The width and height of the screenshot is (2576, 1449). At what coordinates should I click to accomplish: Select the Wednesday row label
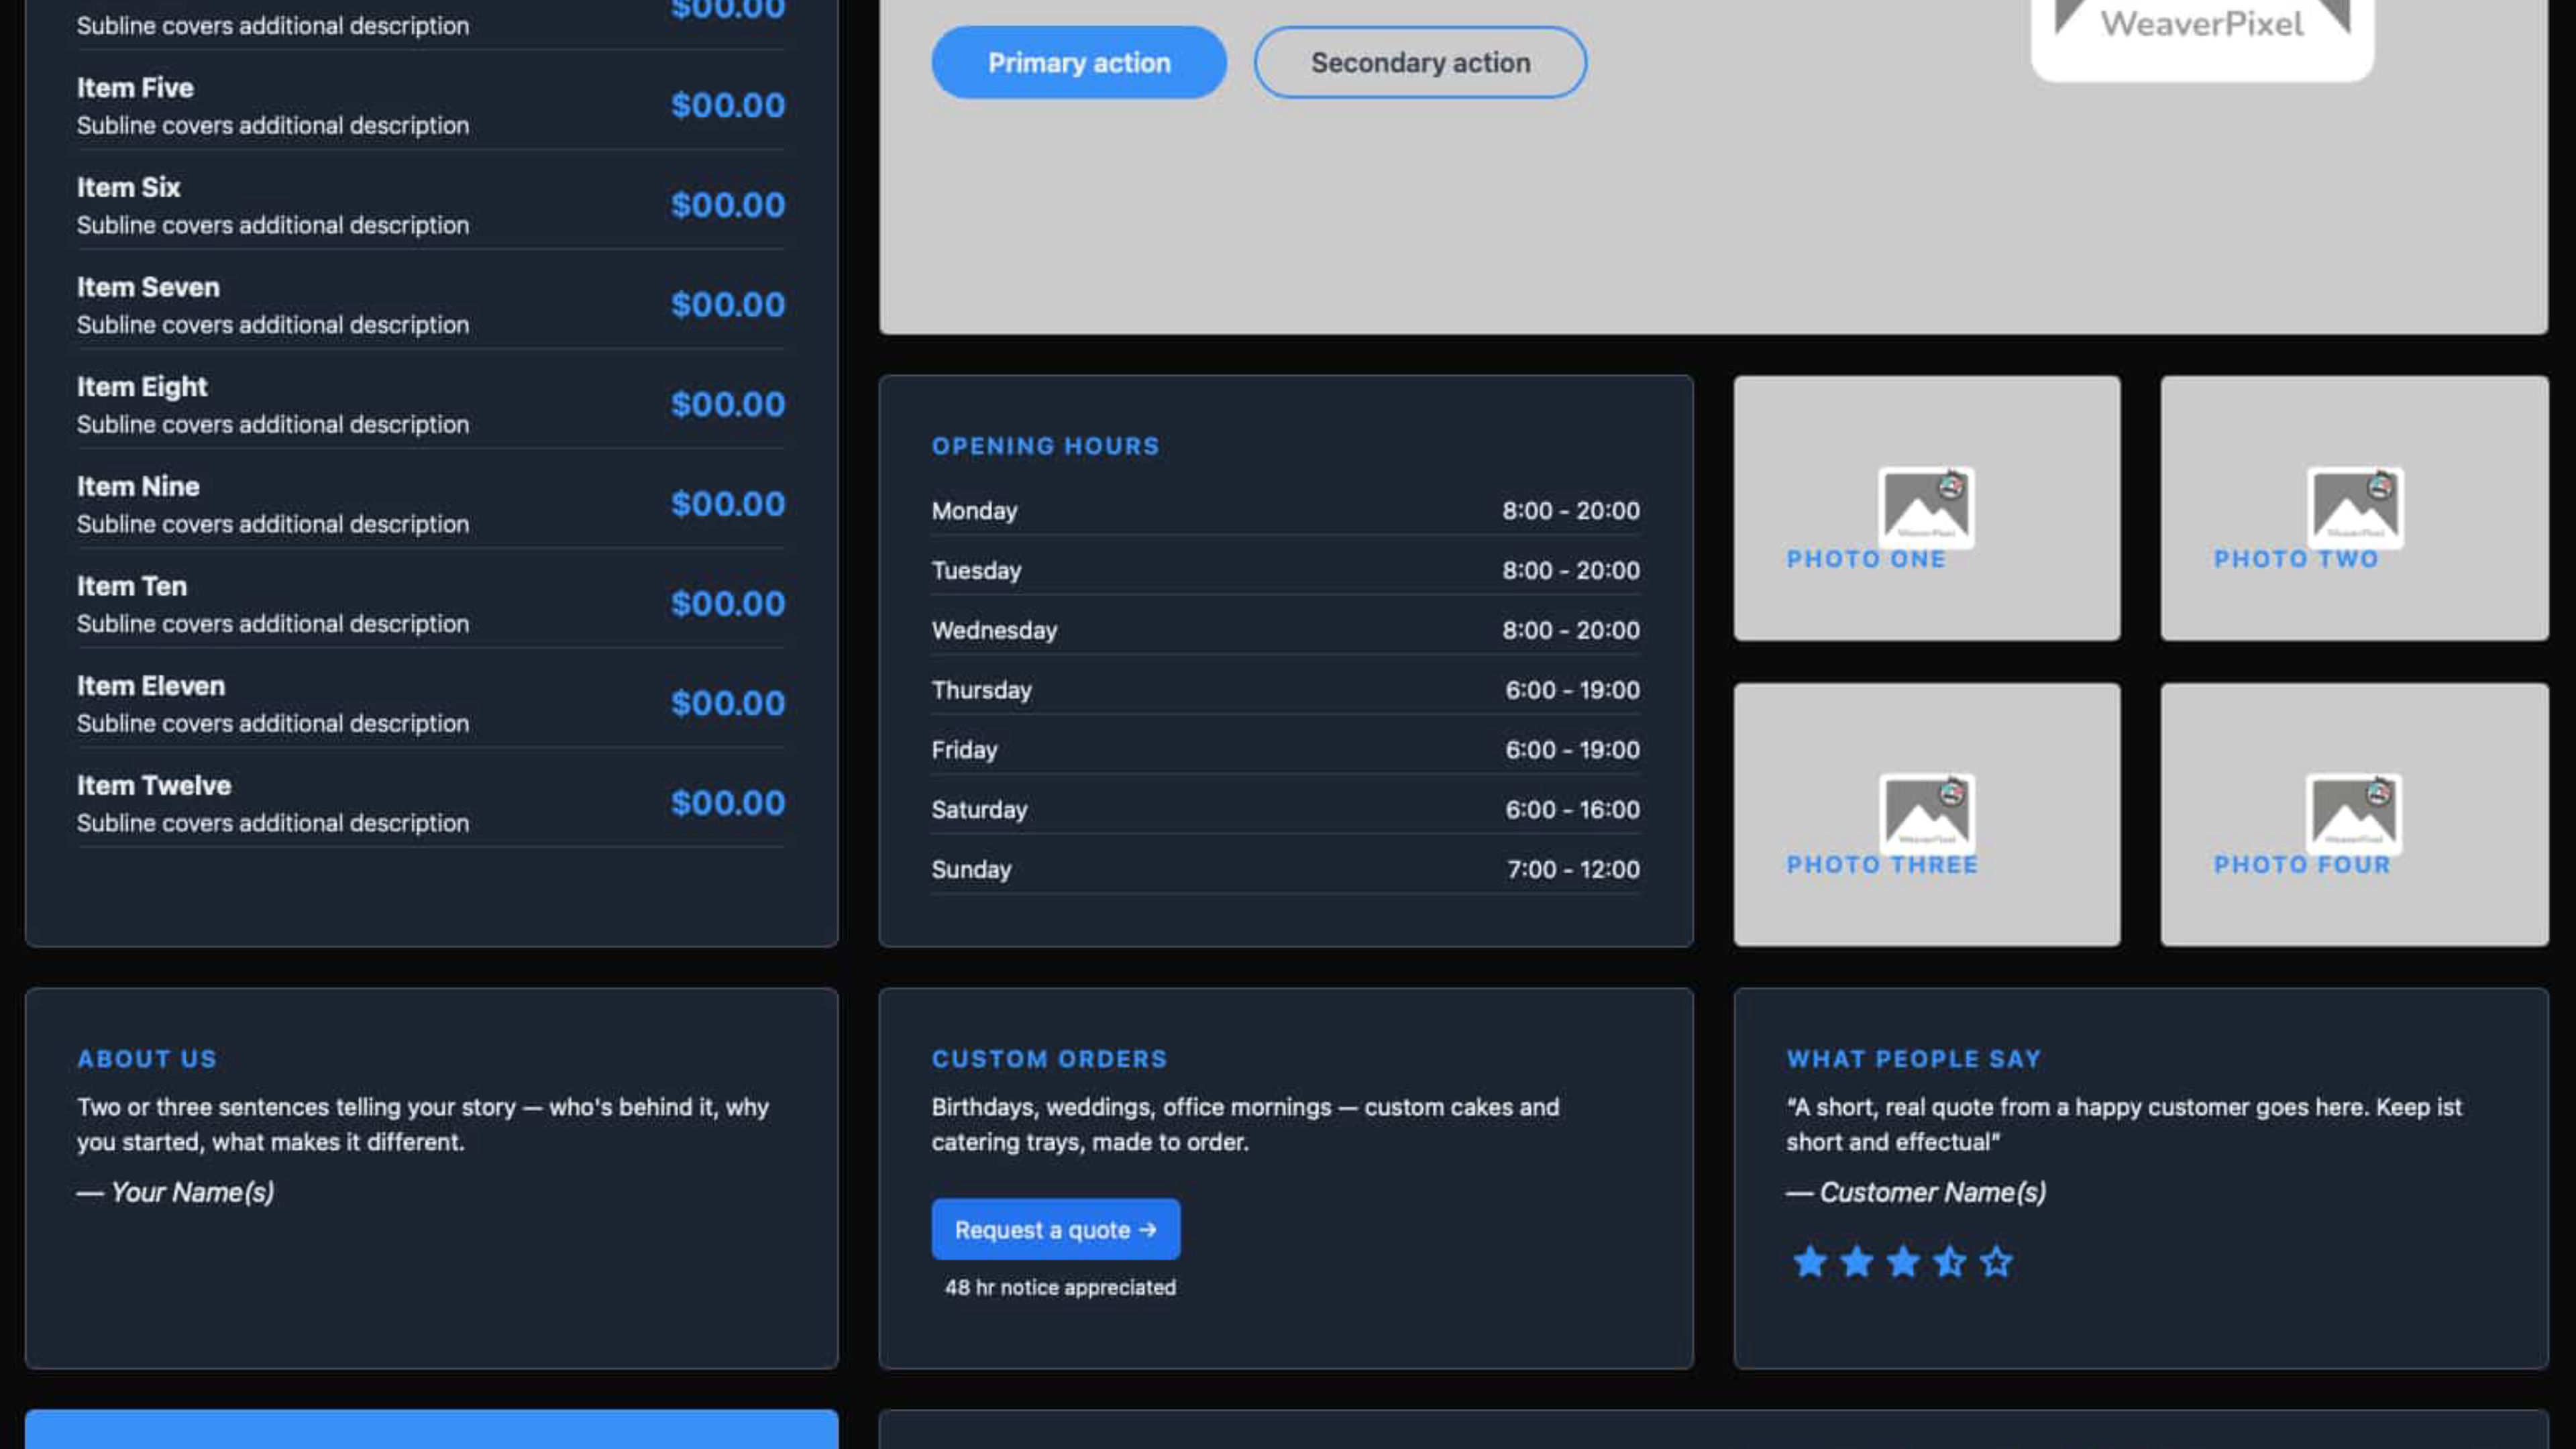(994, 631)
